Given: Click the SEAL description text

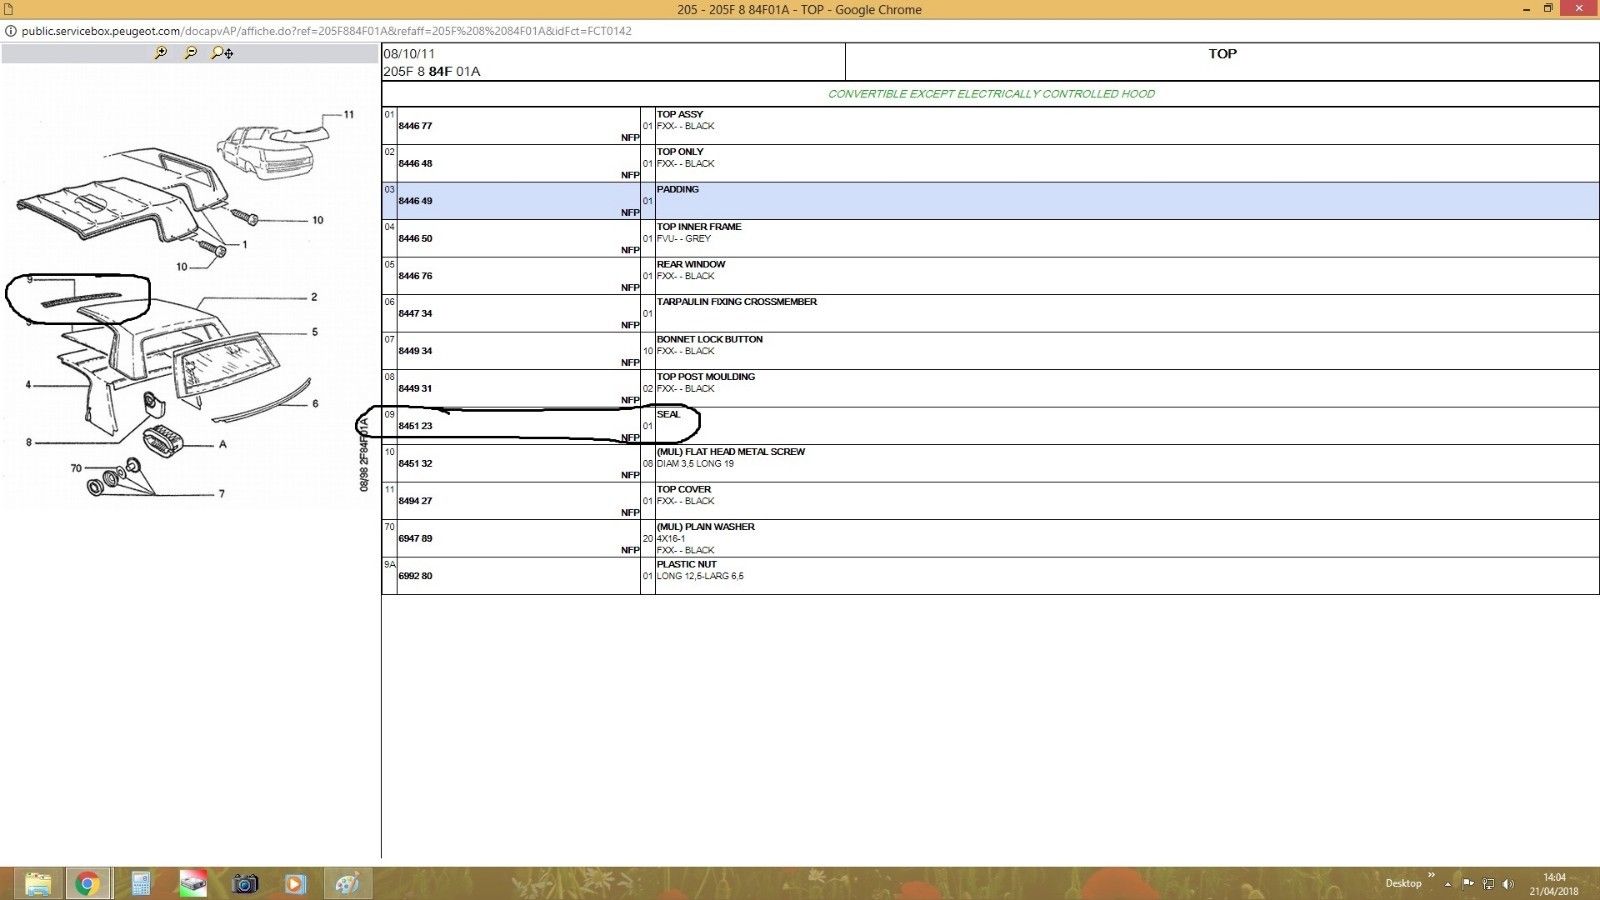Looking at the screenshot, I should (668, 415).
